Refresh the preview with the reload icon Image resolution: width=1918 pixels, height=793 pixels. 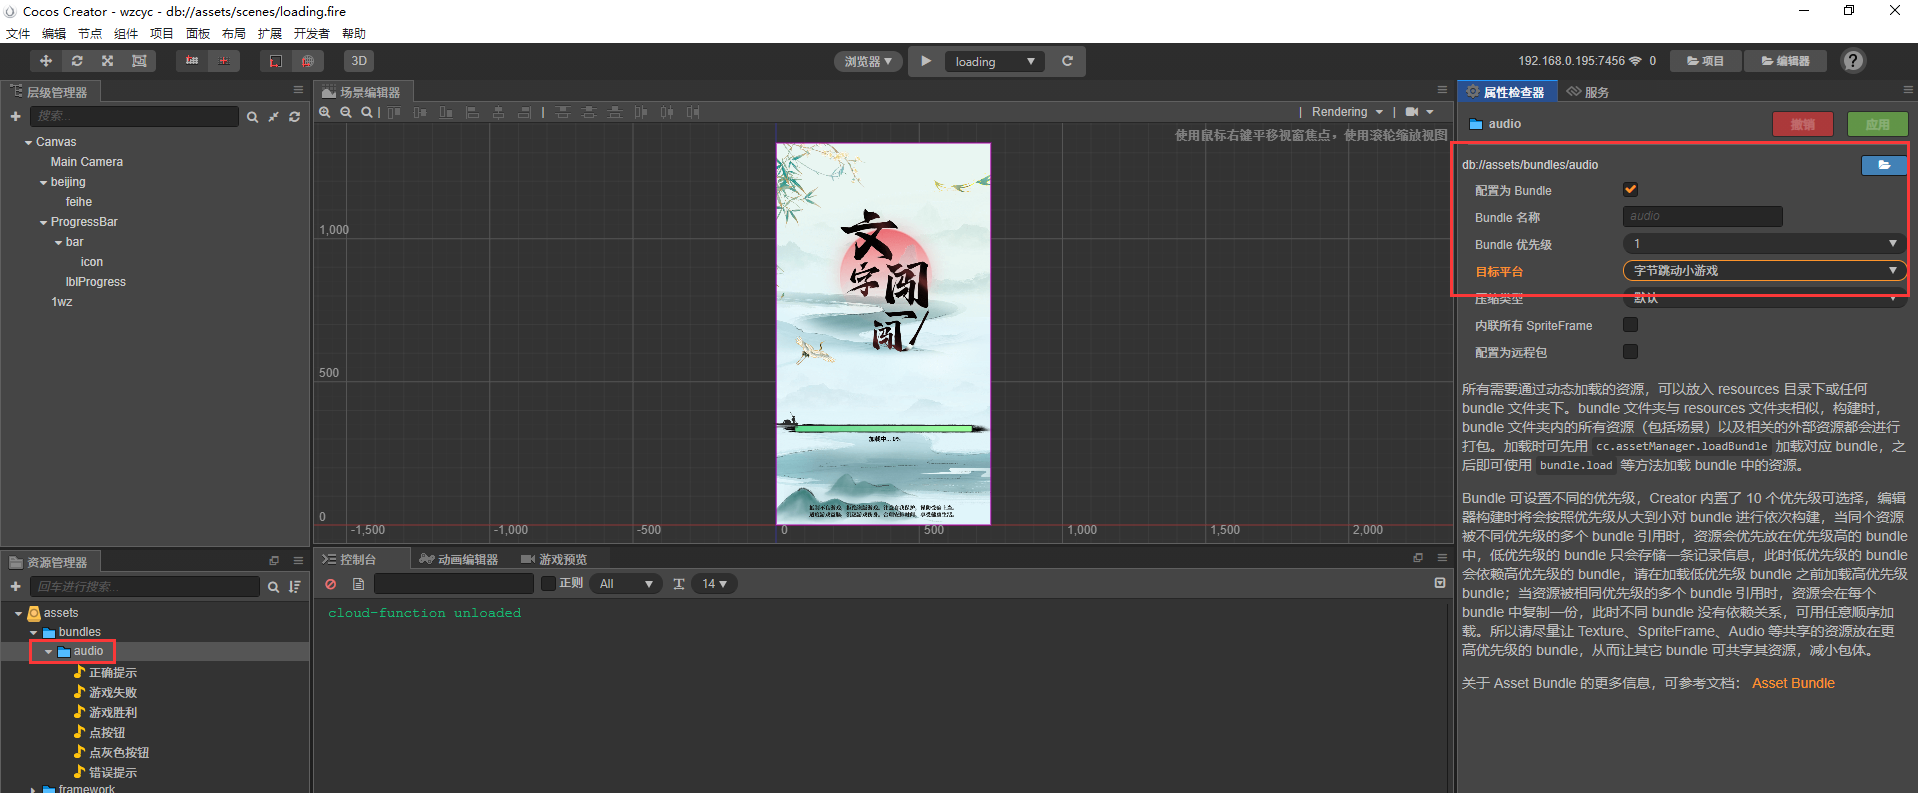[x=1067, y=61]
